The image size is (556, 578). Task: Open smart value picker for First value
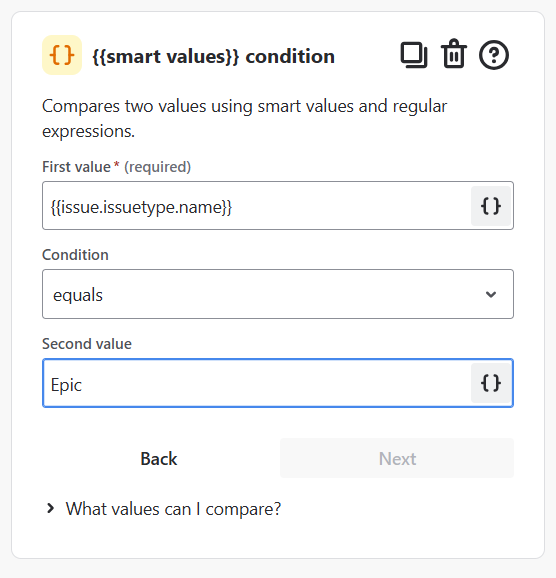click(x=491, y=206)
